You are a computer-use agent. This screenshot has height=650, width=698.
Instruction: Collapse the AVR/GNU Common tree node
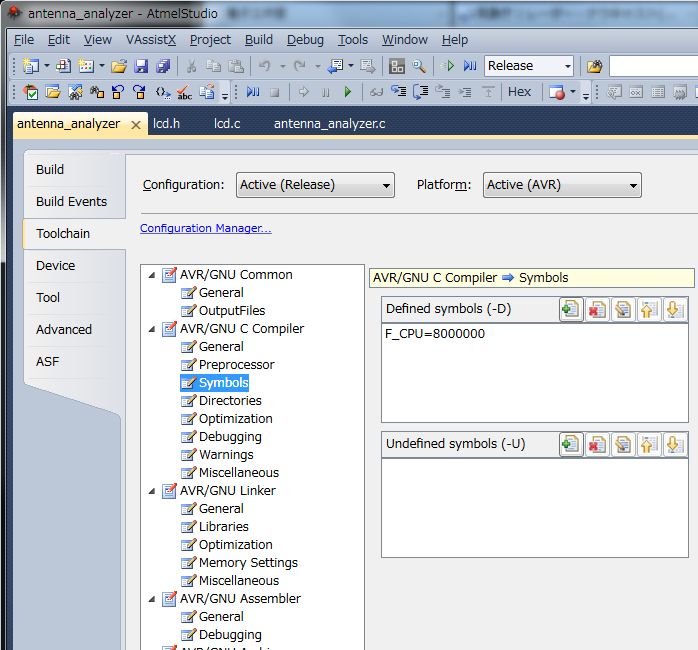(152, 275)
